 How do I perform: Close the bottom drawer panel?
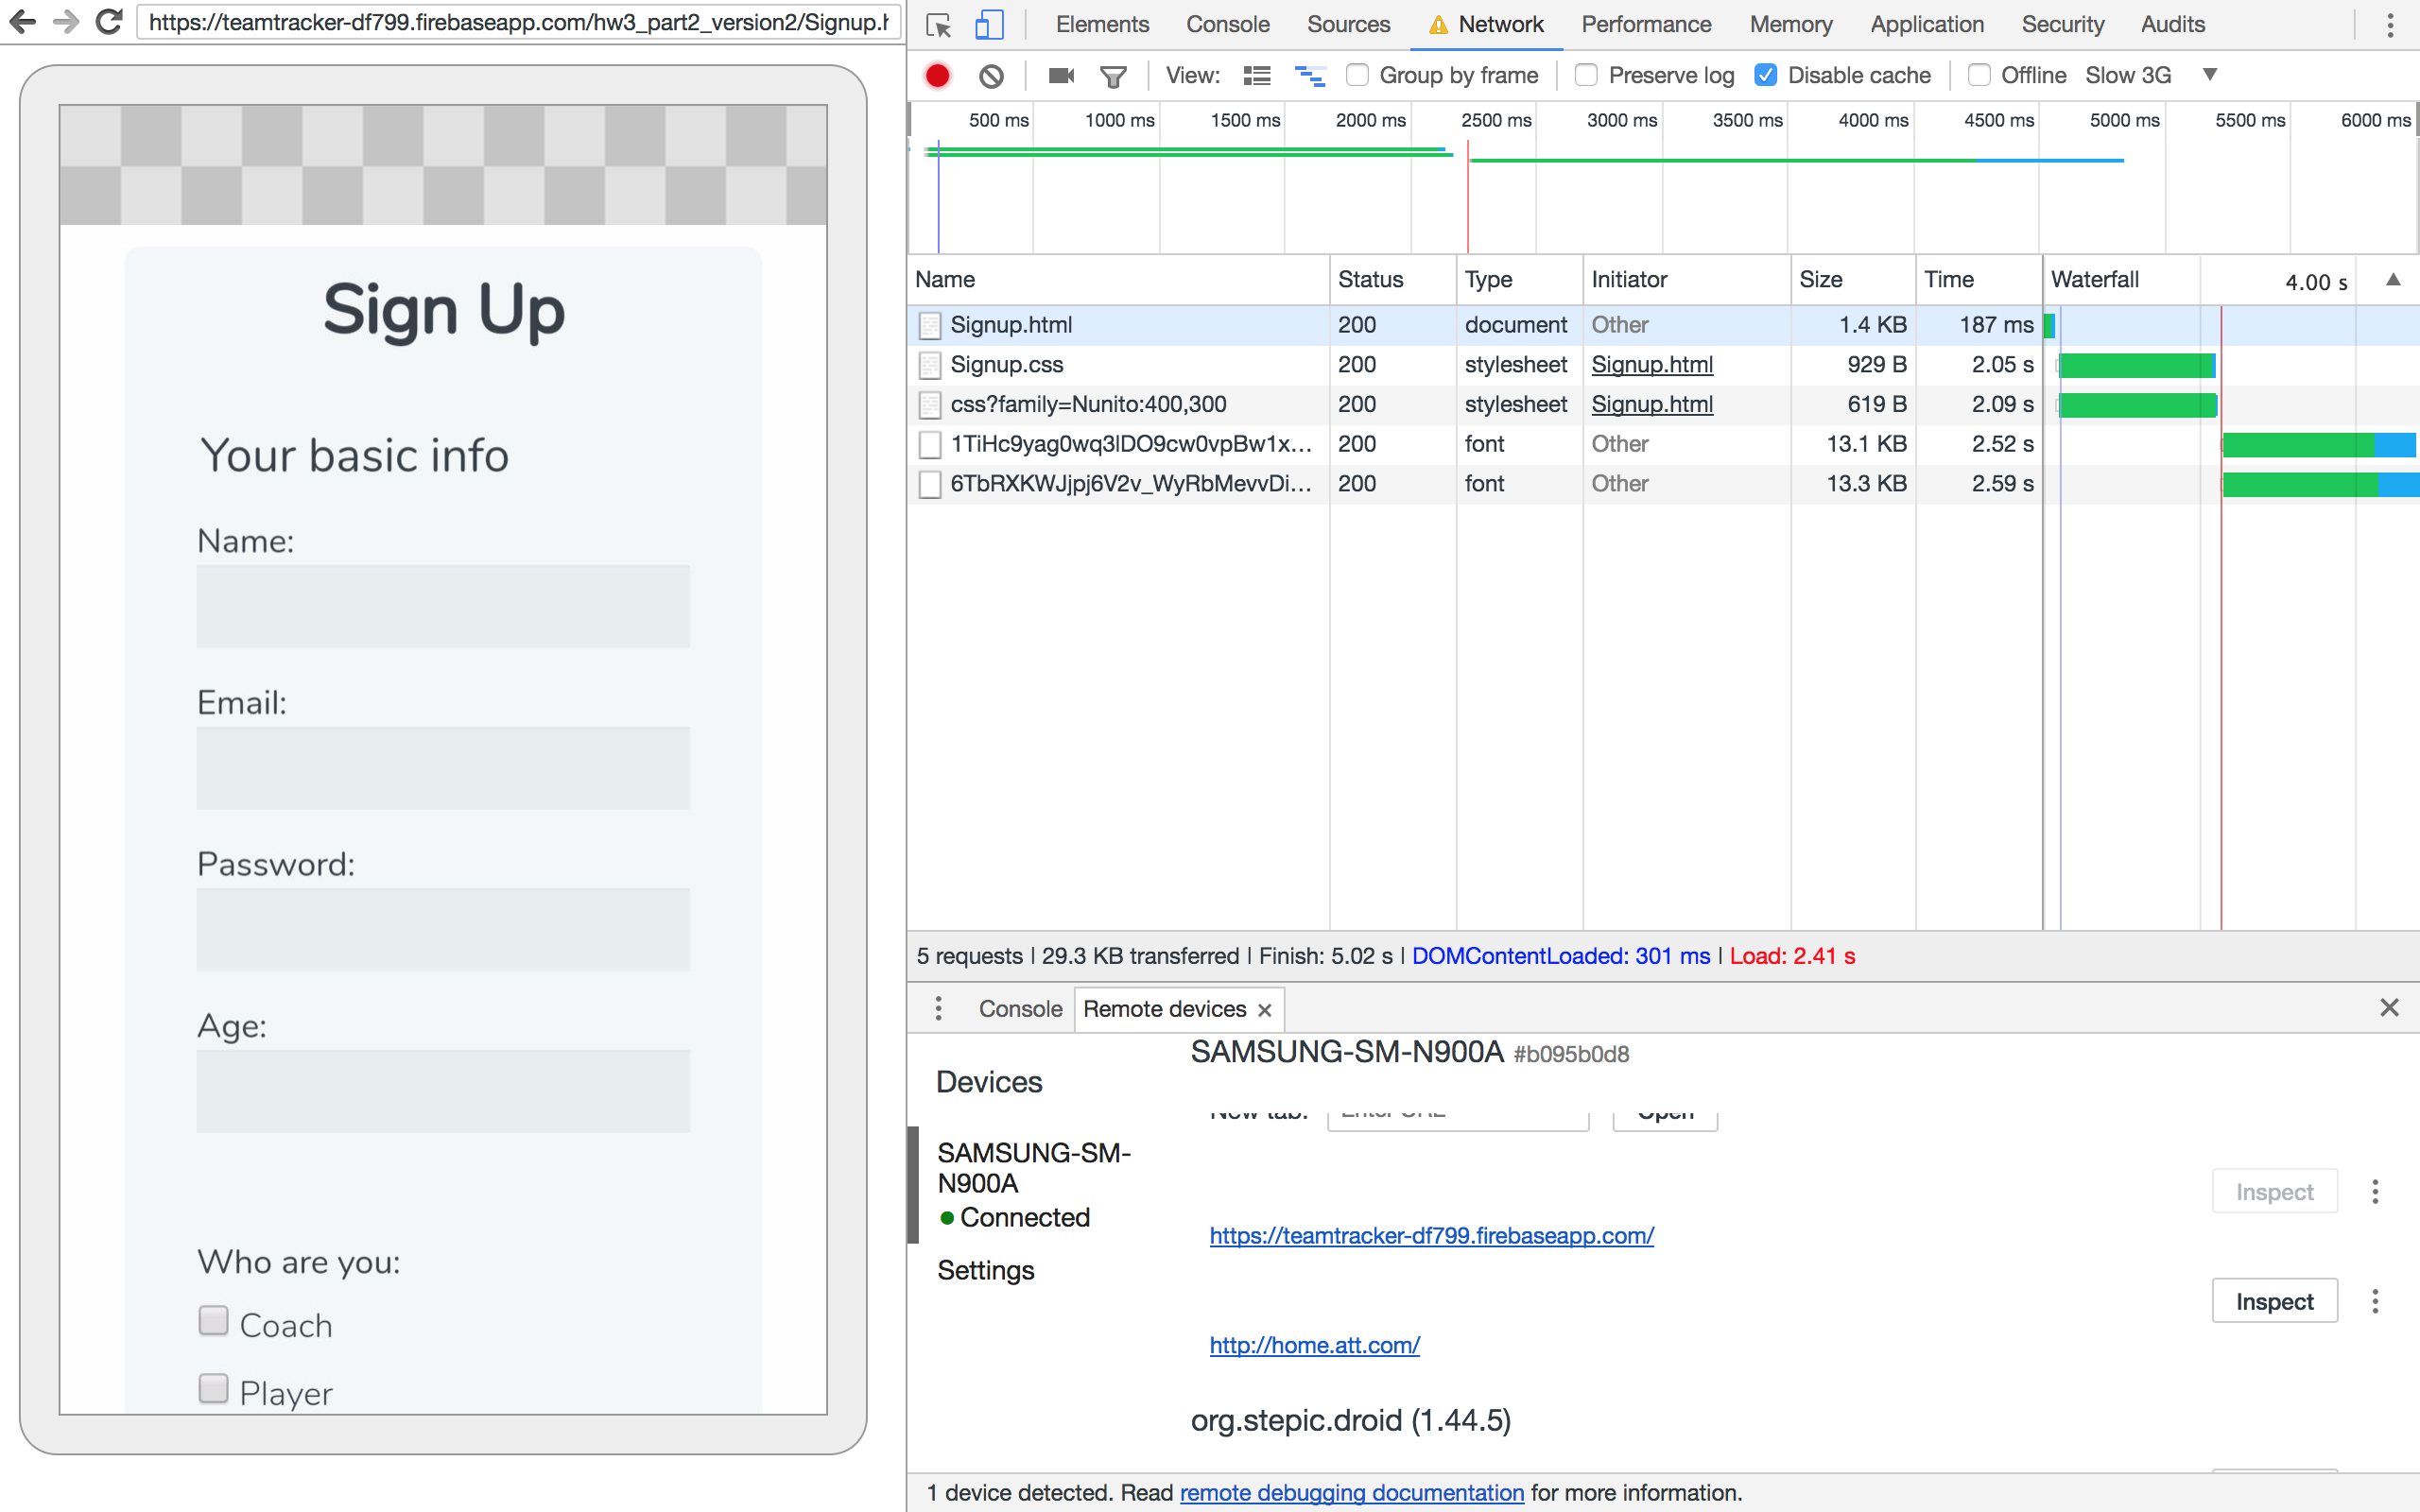pyautogui.click(x=2389, y=1008)
